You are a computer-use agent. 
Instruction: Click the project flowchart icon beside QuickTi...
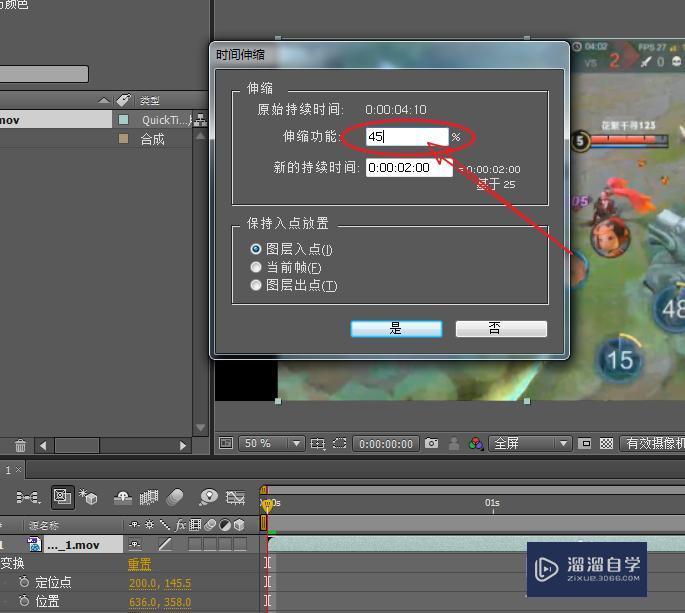click(x=200, y=120)
